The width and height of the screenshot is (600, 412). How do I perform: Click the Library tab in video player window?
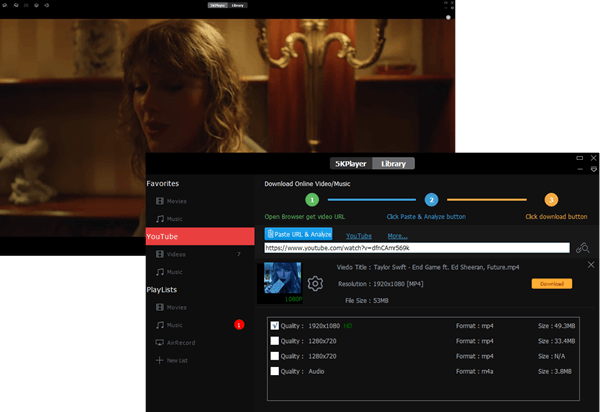[238, 5]
